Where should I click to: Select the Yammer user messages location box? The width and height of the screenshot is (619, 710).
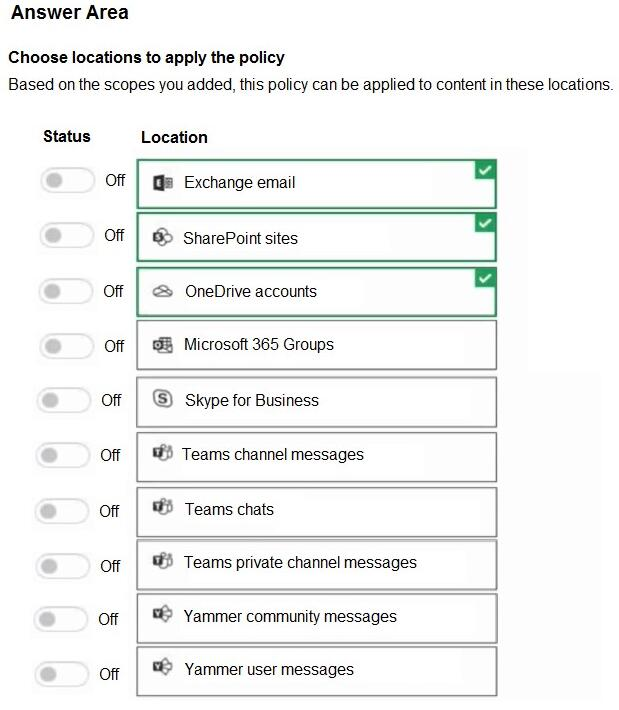pos(317,671)
